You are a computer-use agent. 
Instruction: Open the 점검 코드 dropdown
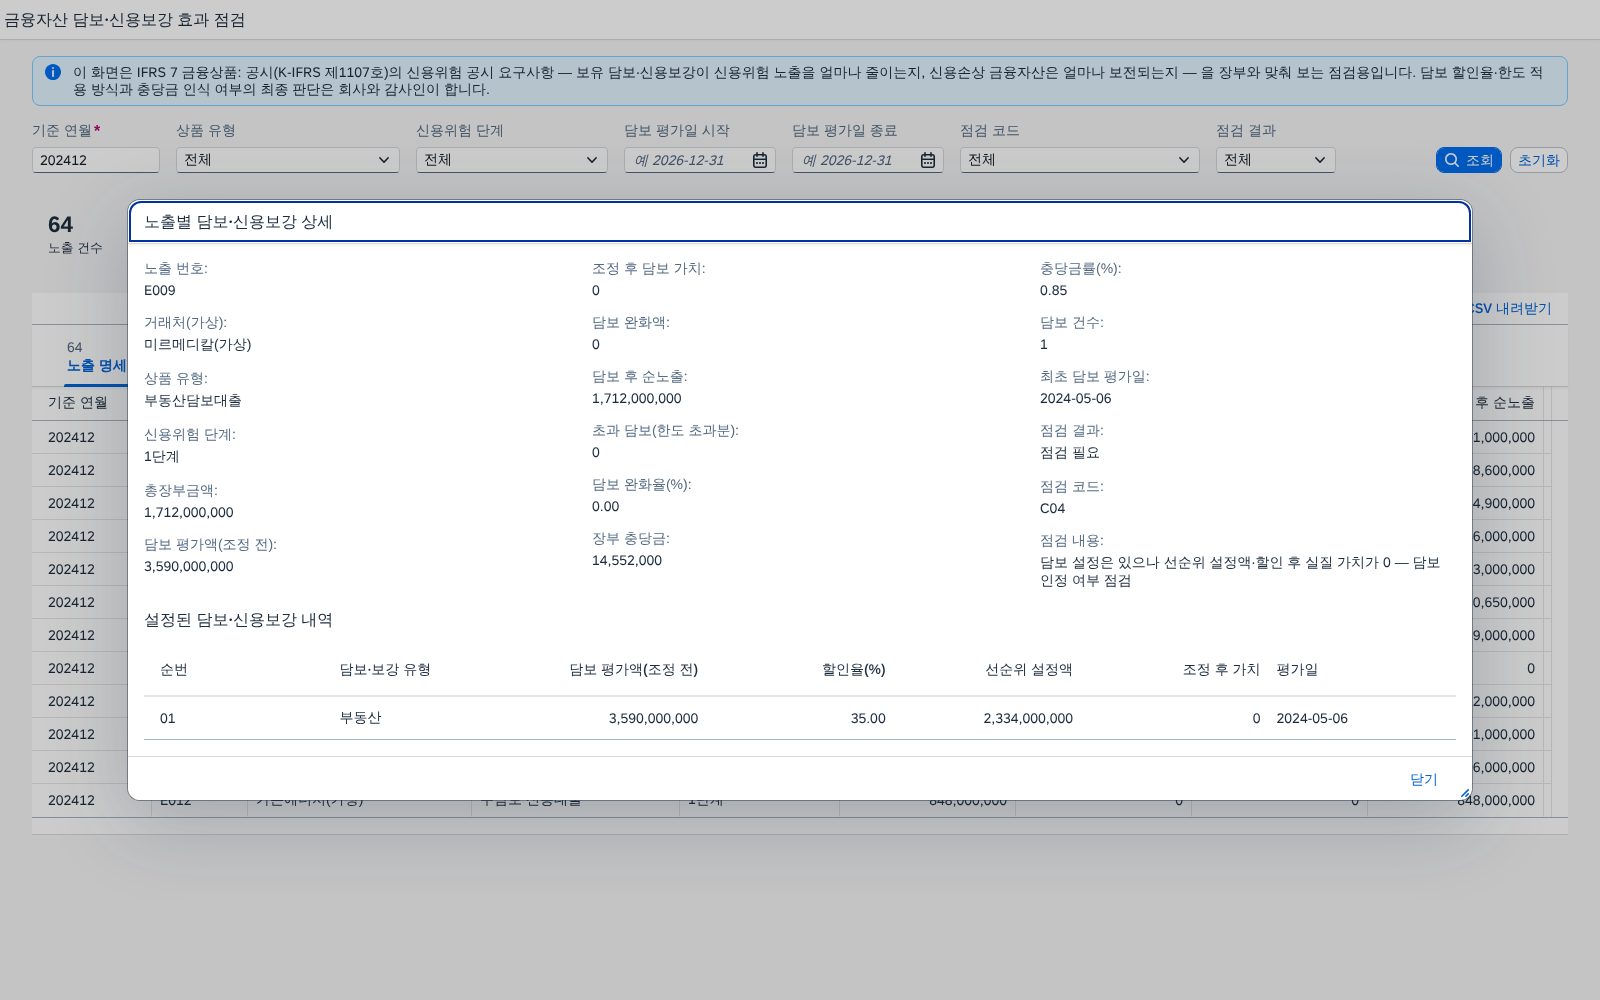(1079, 160)
